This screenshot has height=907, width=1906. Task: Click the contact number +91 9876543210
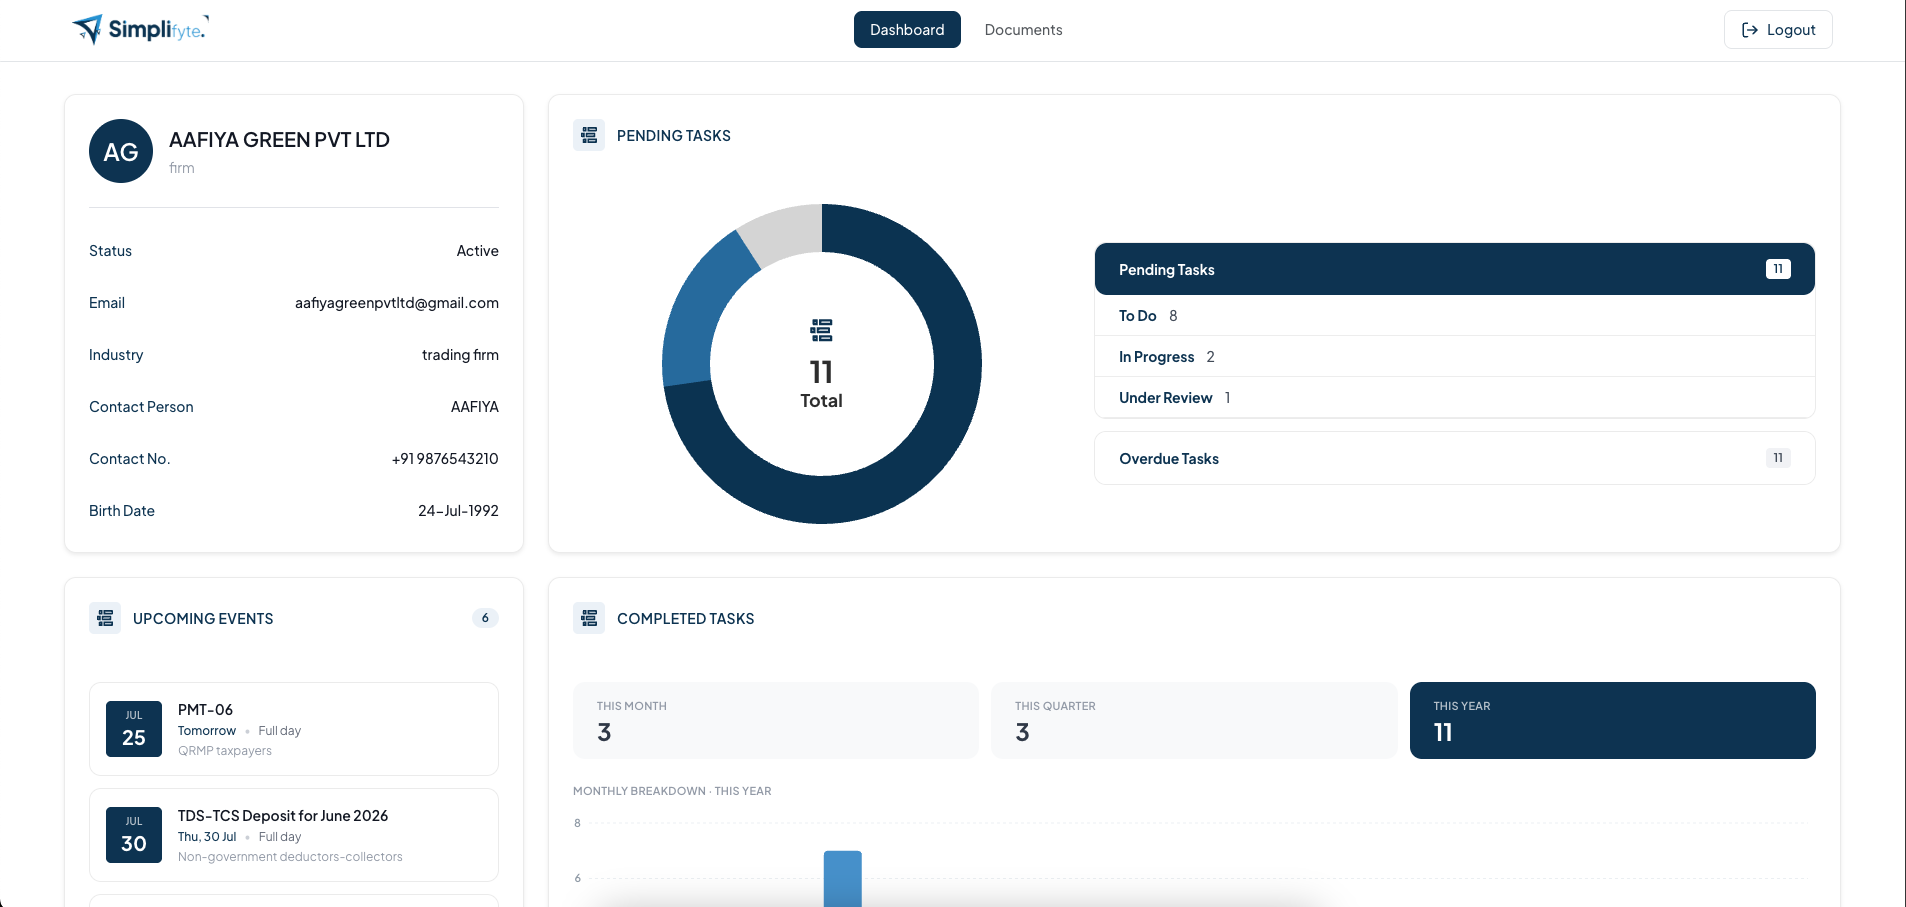(x=445, y=459)
